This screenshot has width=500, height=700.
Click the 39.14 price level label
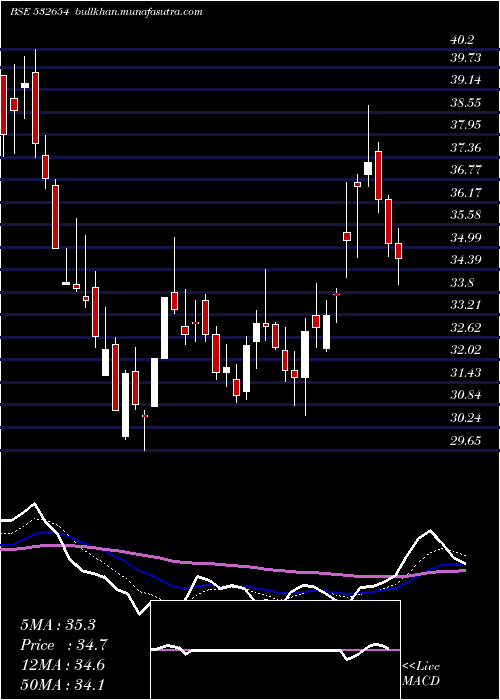pyautogui.click(x=465, y=80)
